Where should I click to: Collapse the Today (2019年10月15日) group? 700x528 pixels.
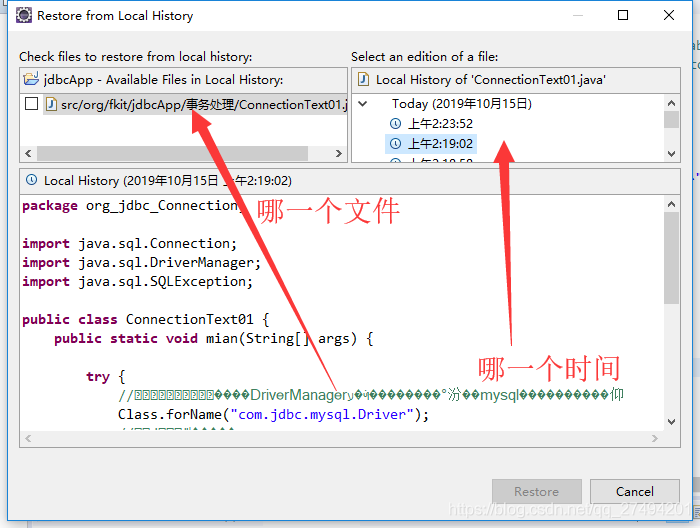(x=363, y=104)
